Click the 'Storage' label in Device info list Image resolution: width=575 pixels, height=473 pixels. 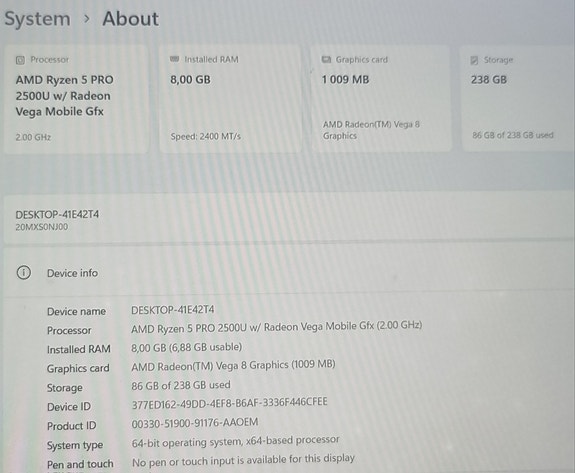point(65,388)
